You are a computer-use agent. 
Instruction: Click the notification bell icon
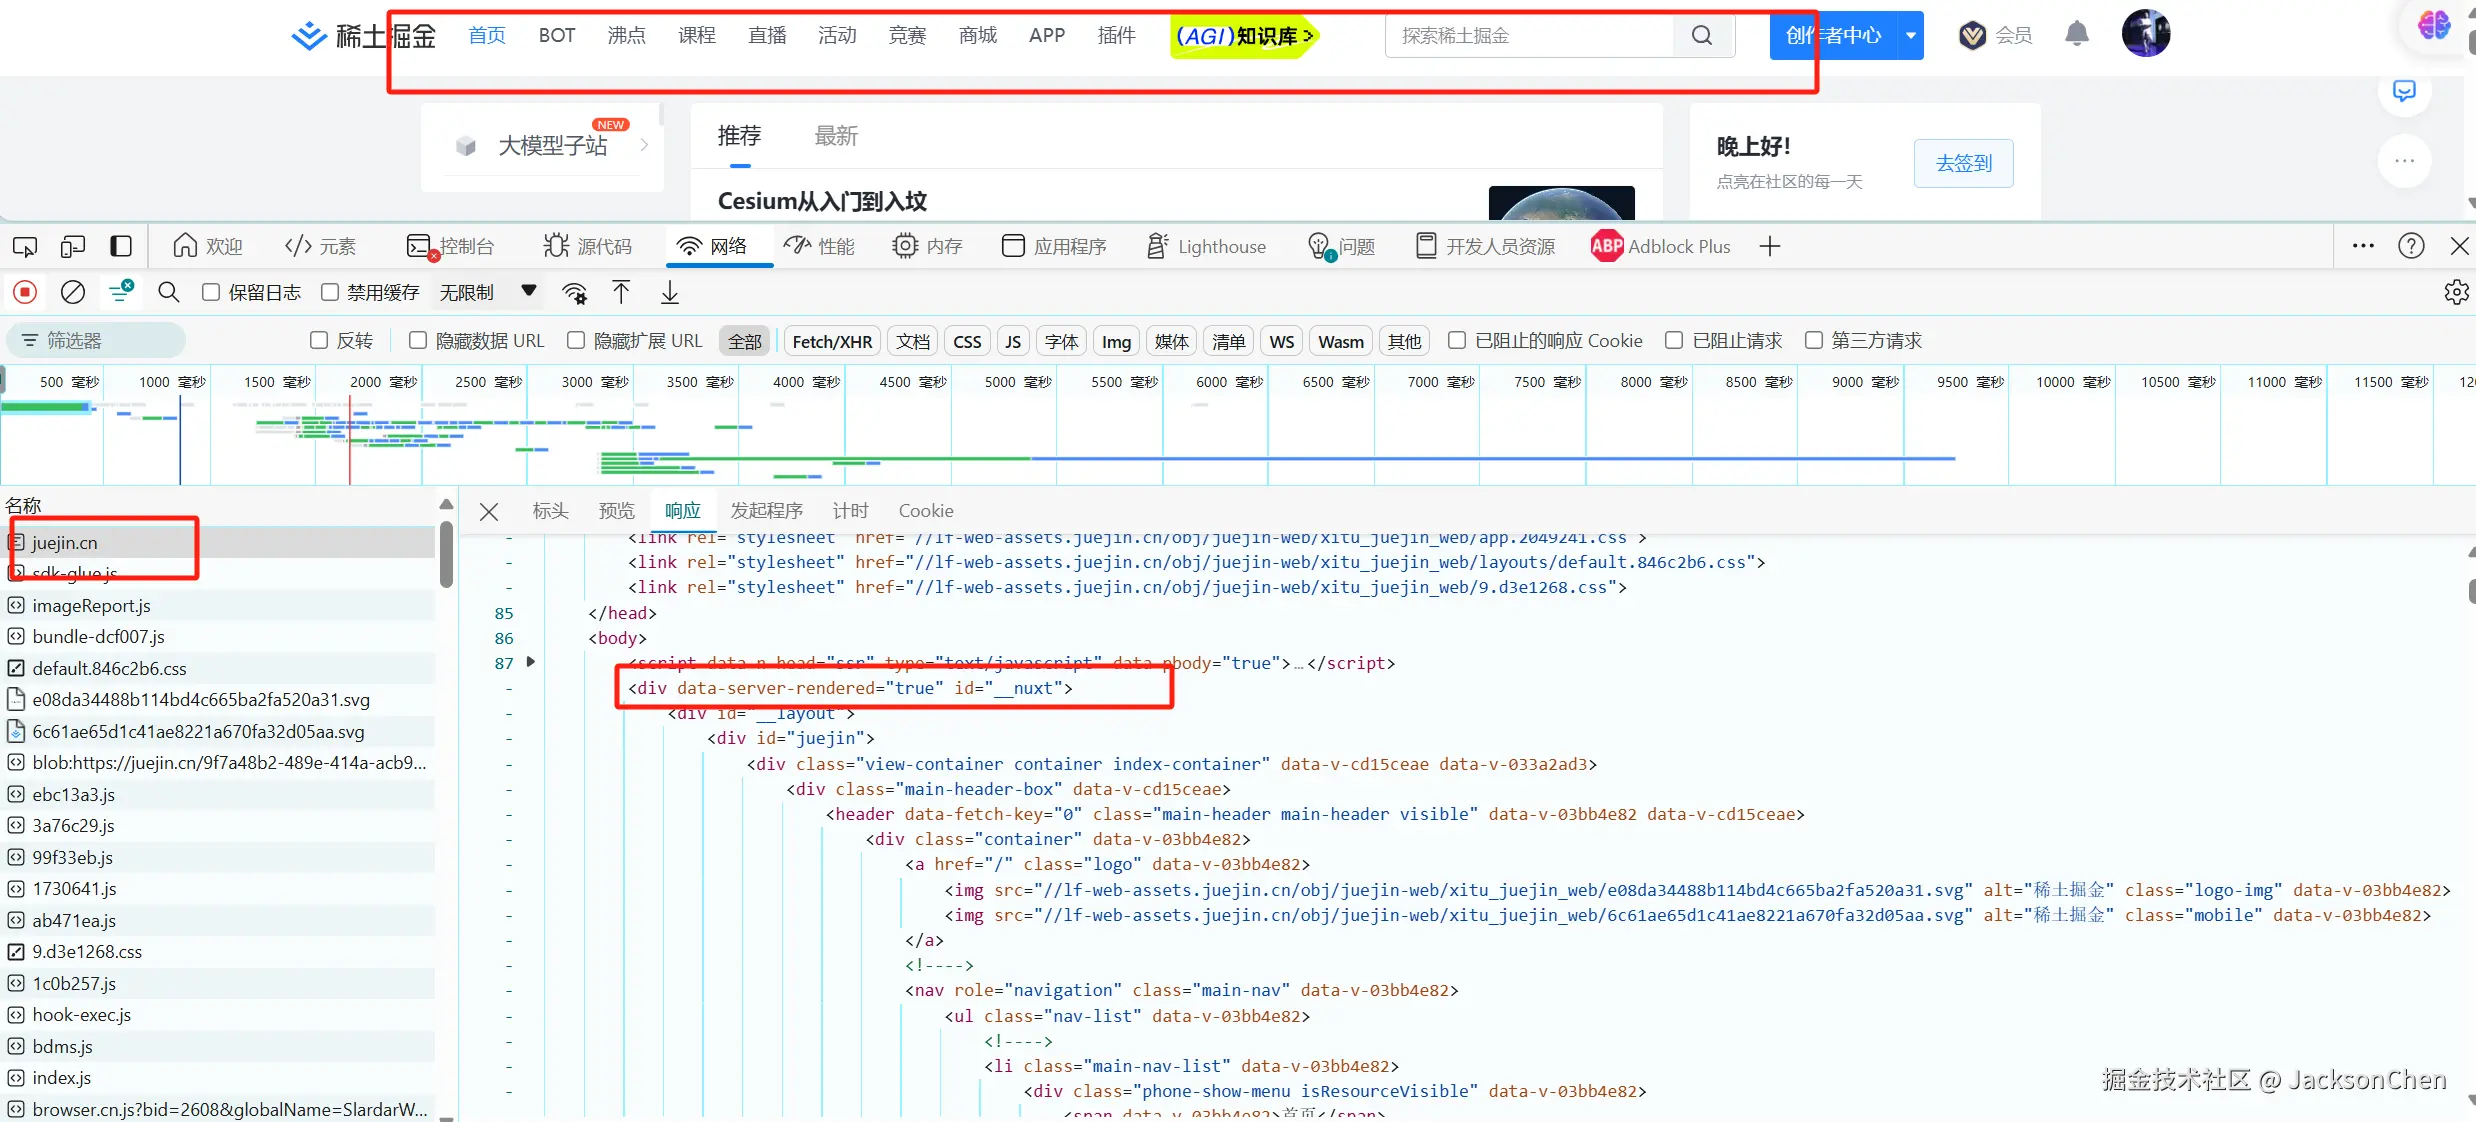2077,35
